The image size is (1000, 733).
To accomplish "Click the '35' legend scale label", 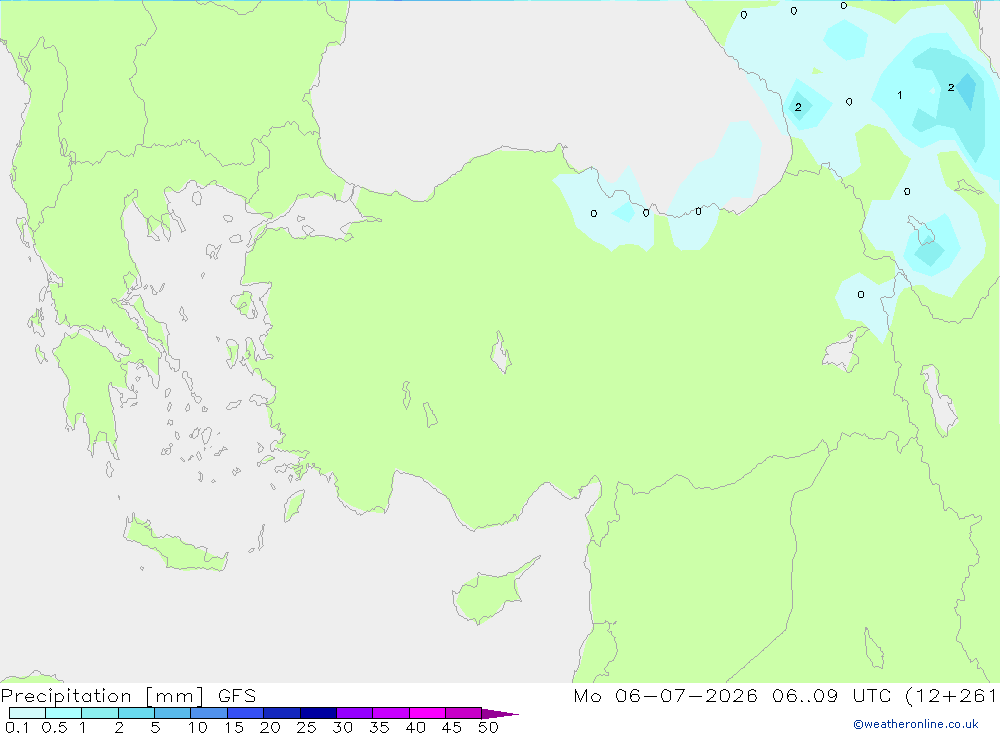I will coord(379,727).
